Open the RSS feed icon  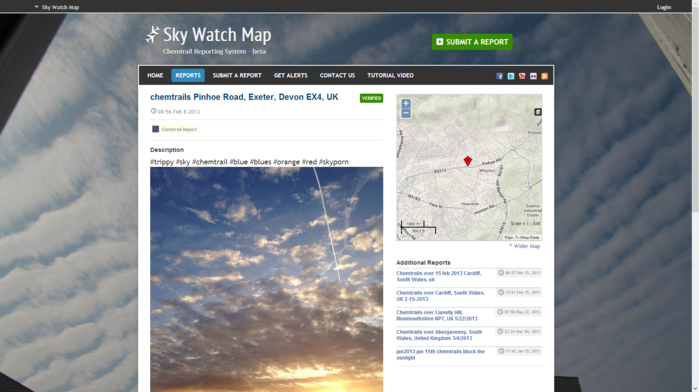pos(544,76)
